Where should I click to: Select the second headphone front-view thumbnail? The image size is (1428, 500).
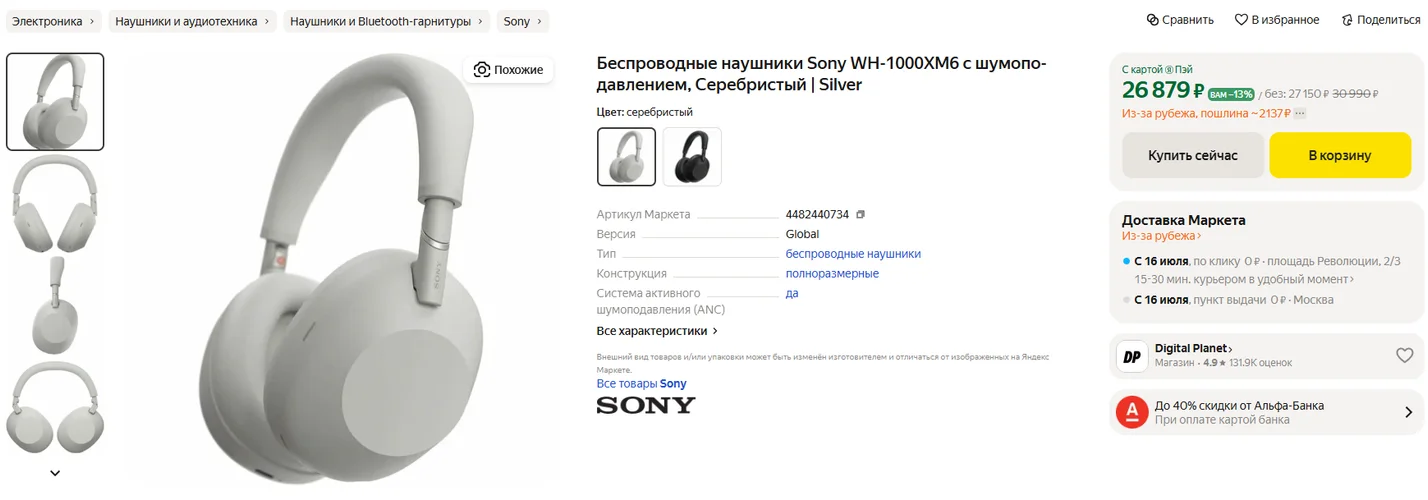(55, 204)
